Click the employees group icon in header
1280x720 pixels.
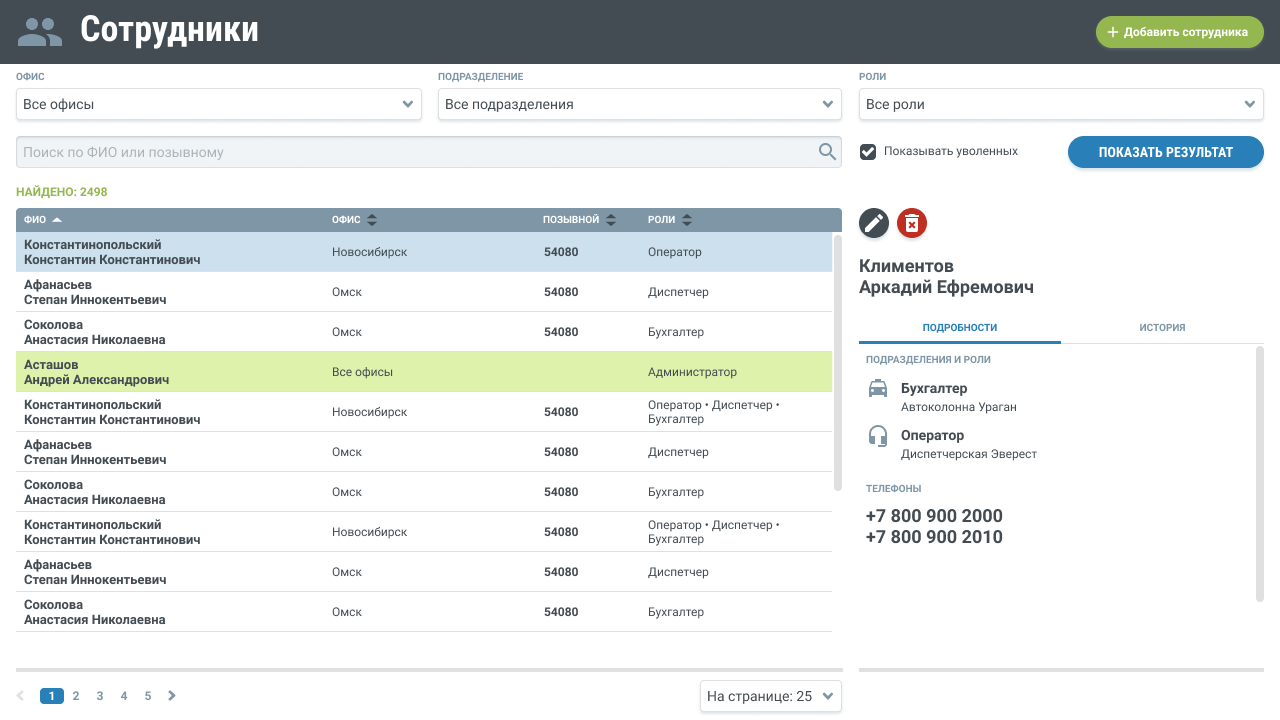40,31
